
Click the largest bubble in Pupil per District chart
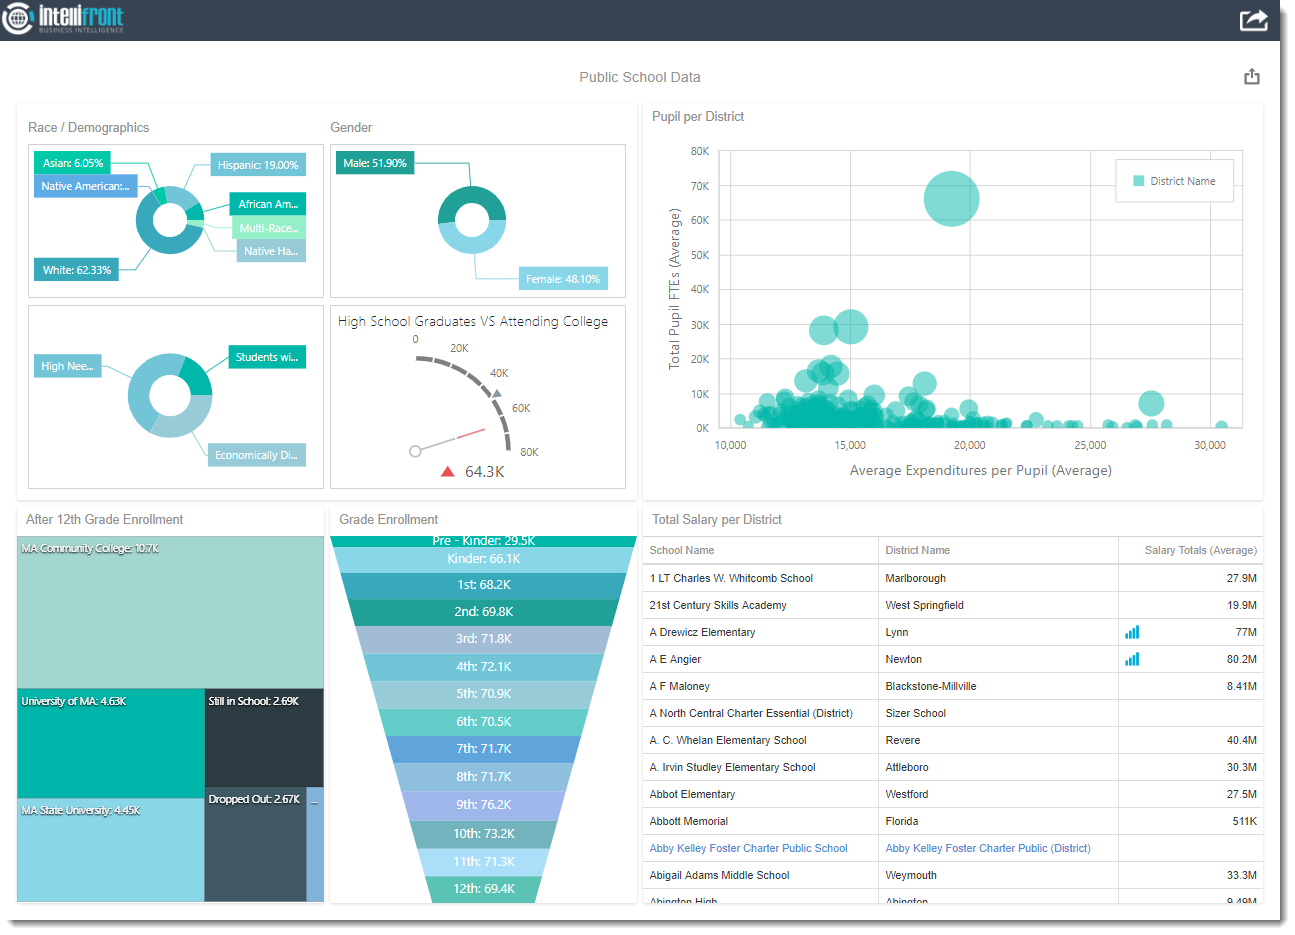[x=951, y=199]
